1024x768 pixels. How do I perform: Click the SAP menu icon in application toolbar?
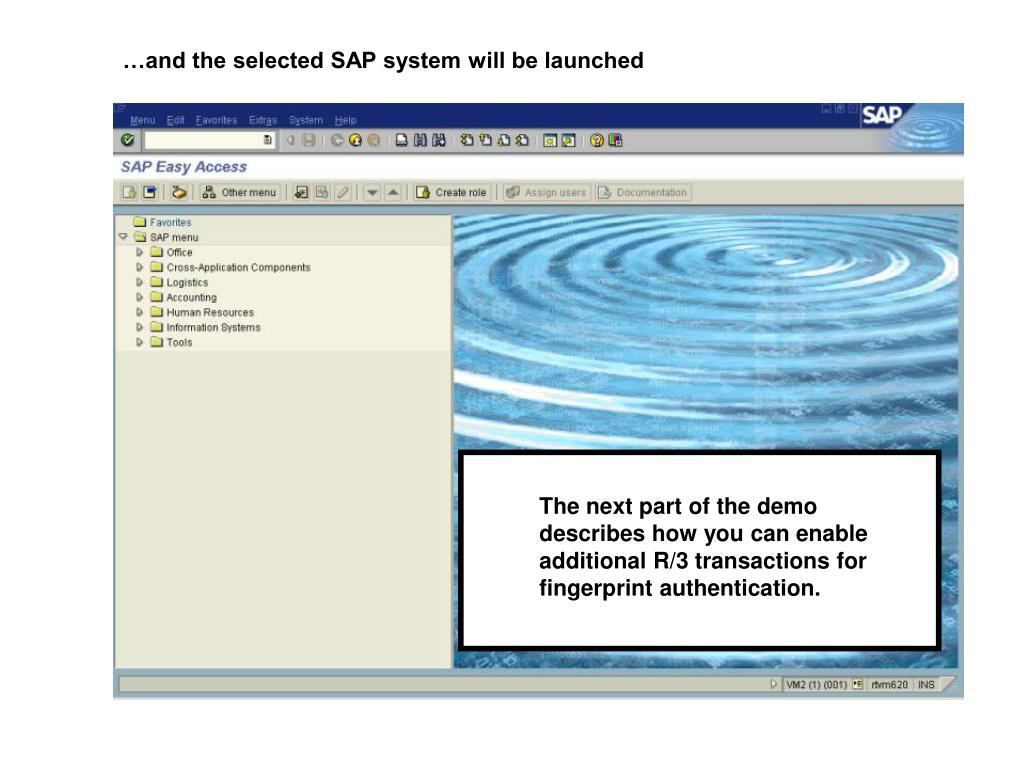pyautogui.click(x=150, y=192)
